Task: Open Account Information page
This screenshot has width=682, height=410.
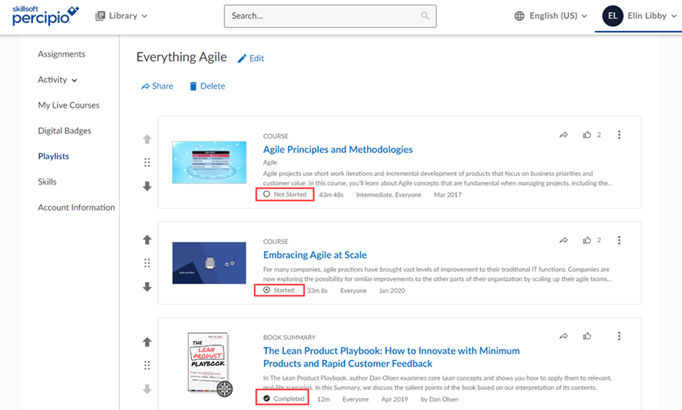Action: [76, 207]
